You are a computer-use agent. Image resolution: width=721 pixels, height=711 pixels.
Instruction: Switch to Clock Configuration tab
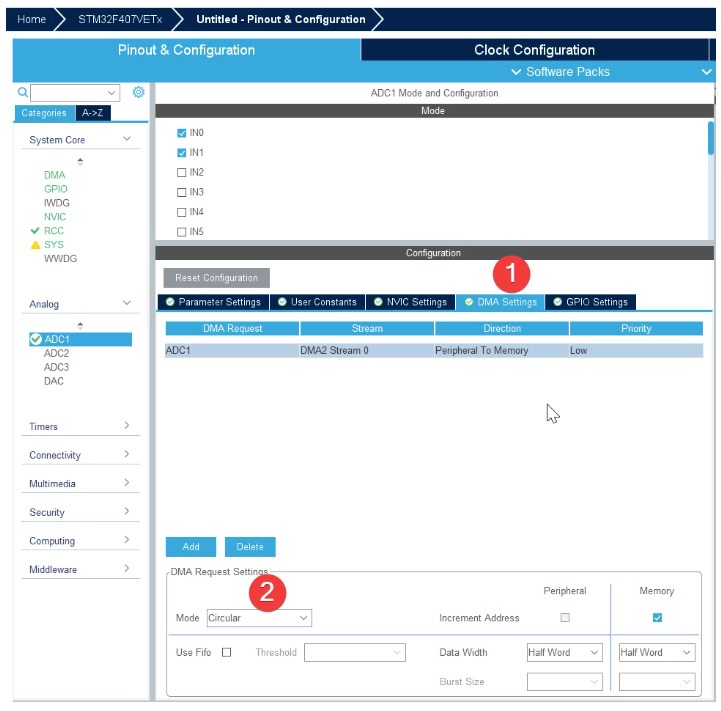click(x=534, y=50)
